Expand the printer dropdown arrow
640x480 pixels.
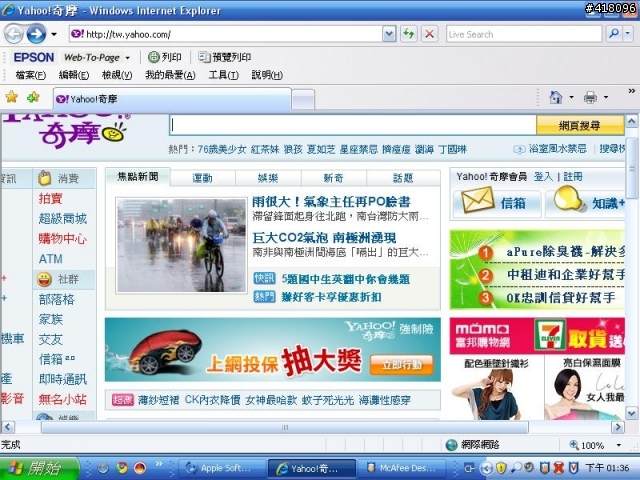606,97
